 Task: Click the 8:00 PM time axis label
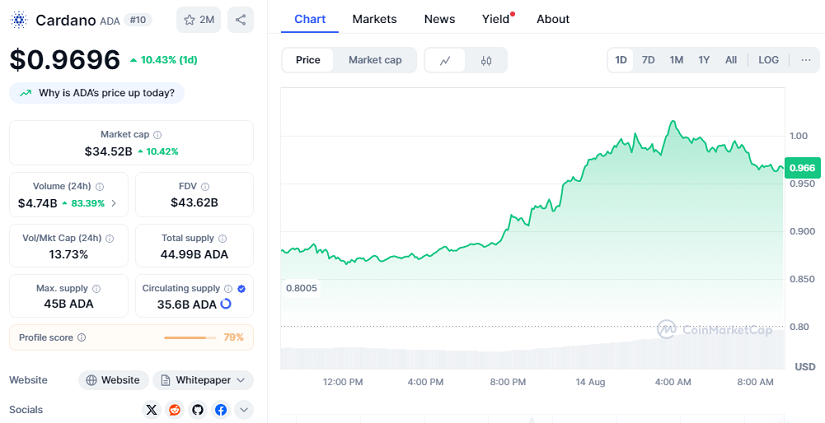click(x=508, y=382)
